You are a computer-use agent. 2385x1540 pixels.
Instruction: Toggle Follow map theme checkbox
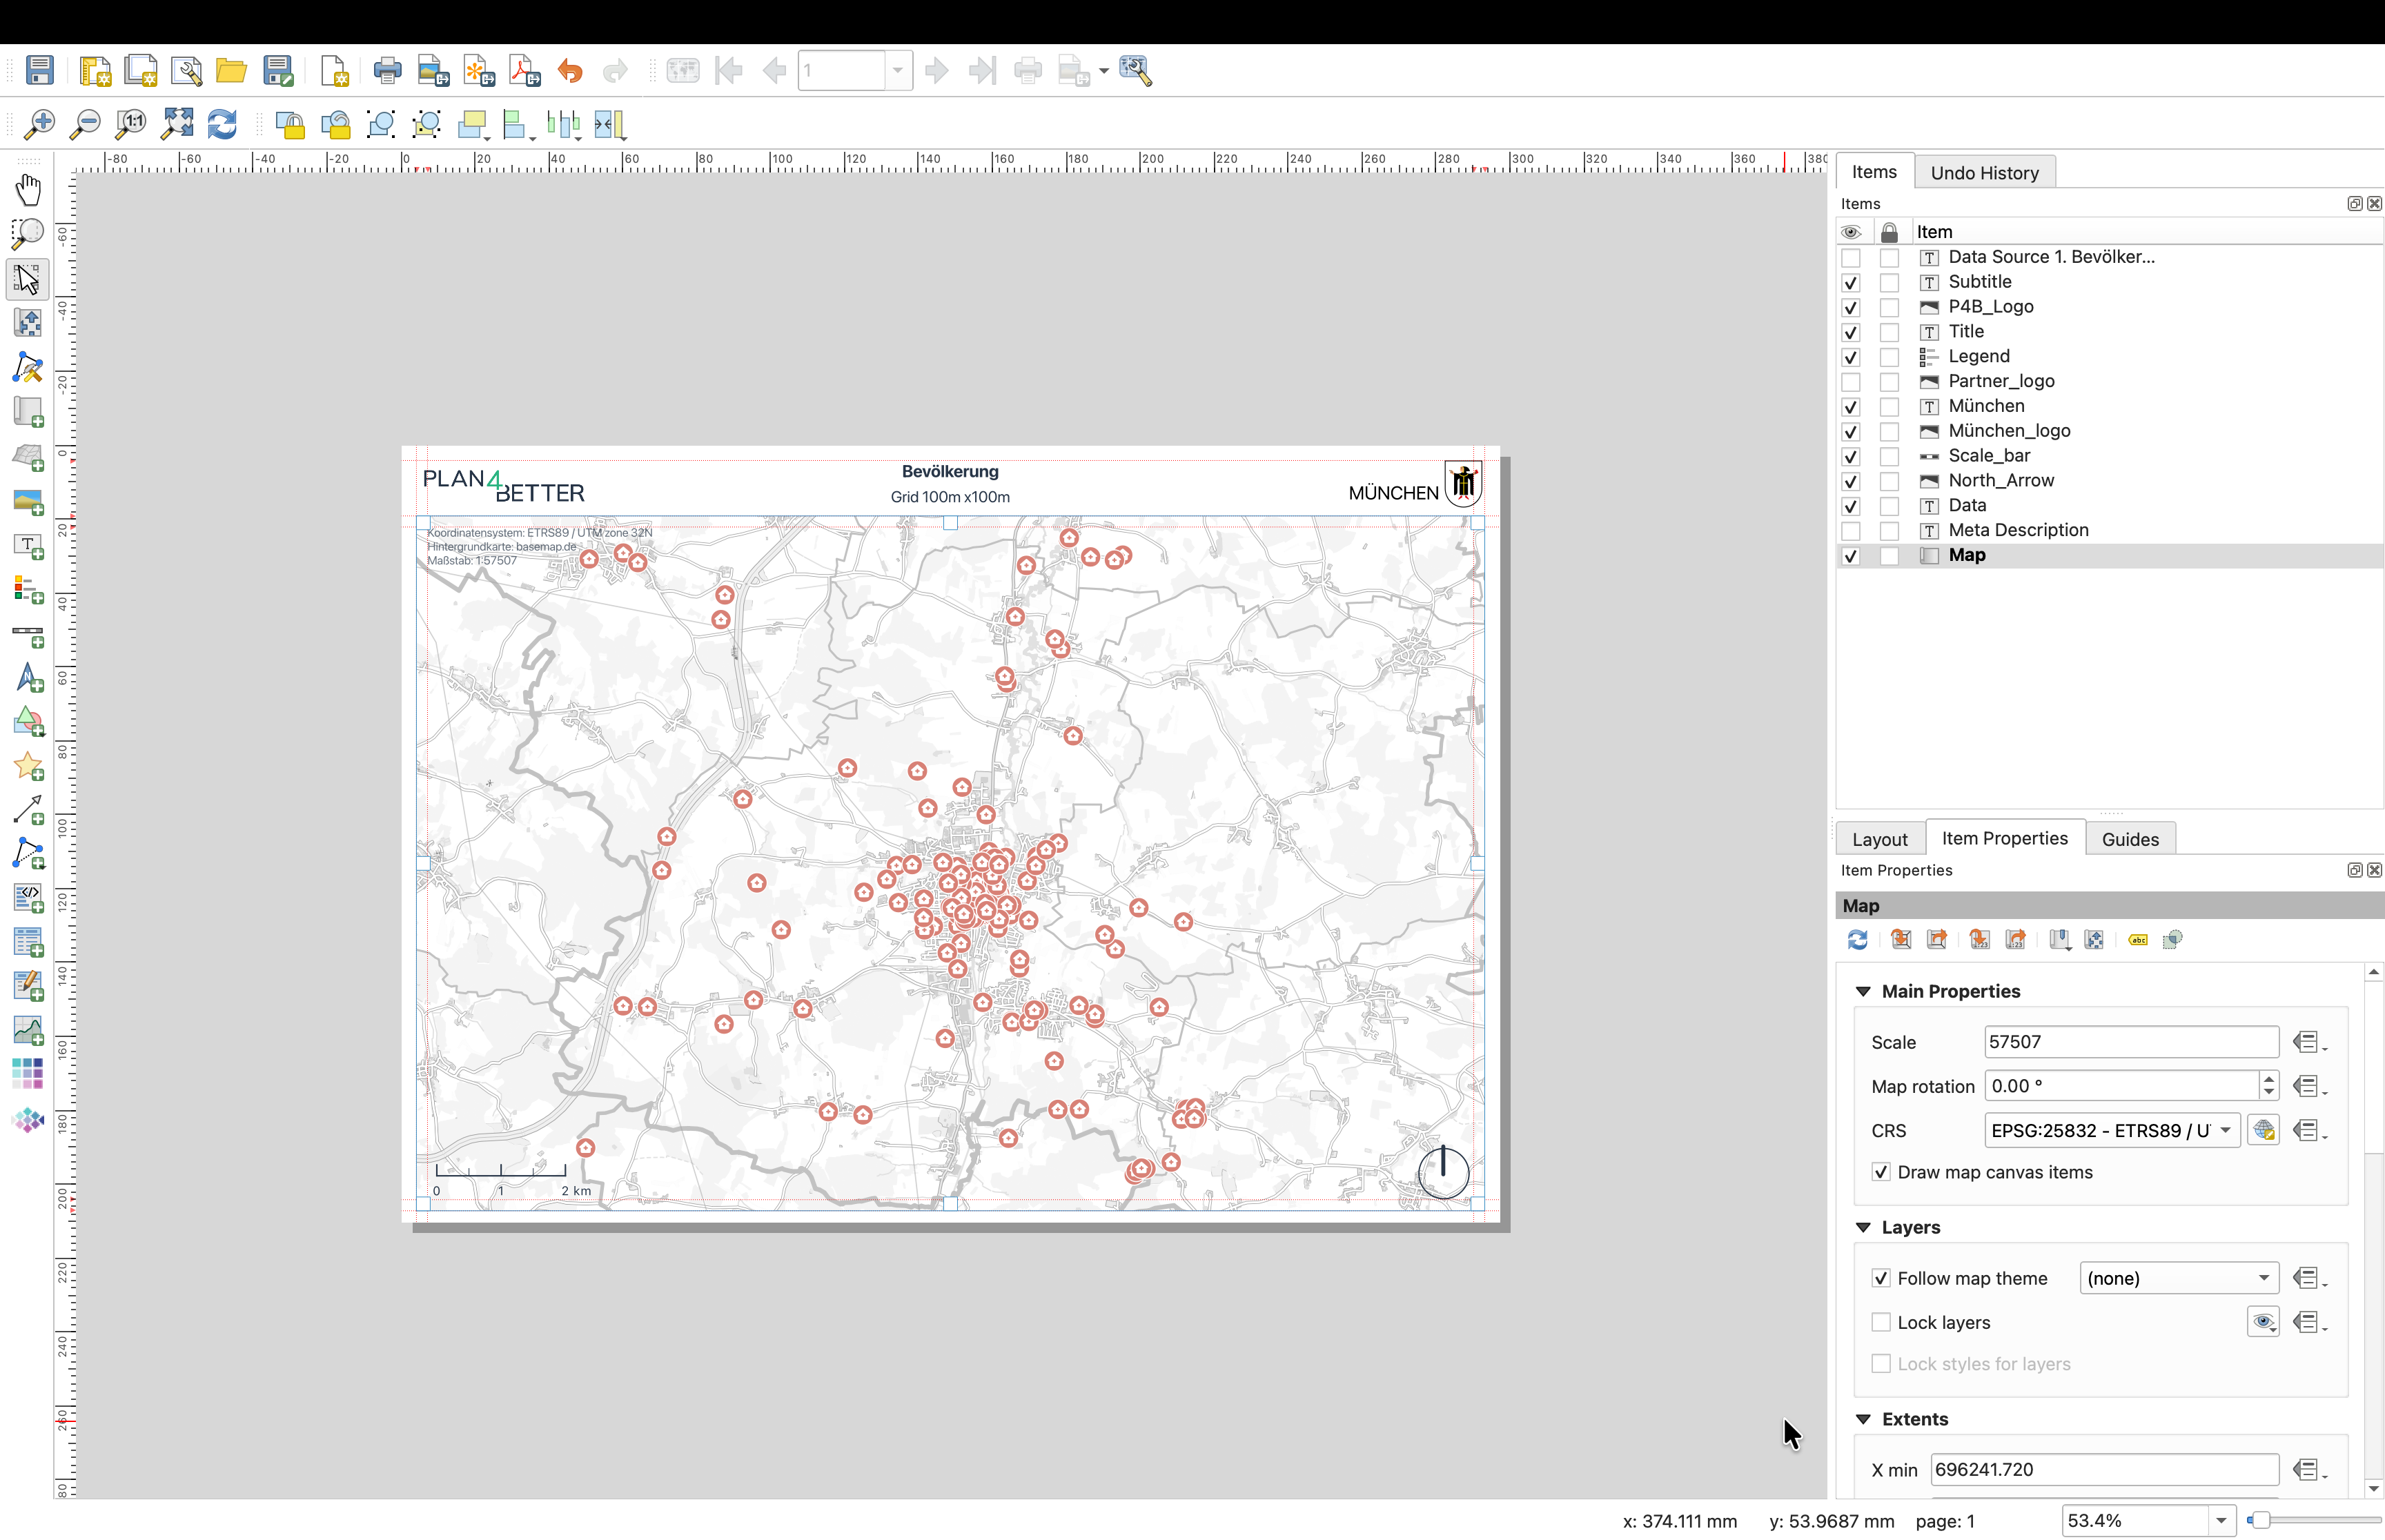1881,1278
